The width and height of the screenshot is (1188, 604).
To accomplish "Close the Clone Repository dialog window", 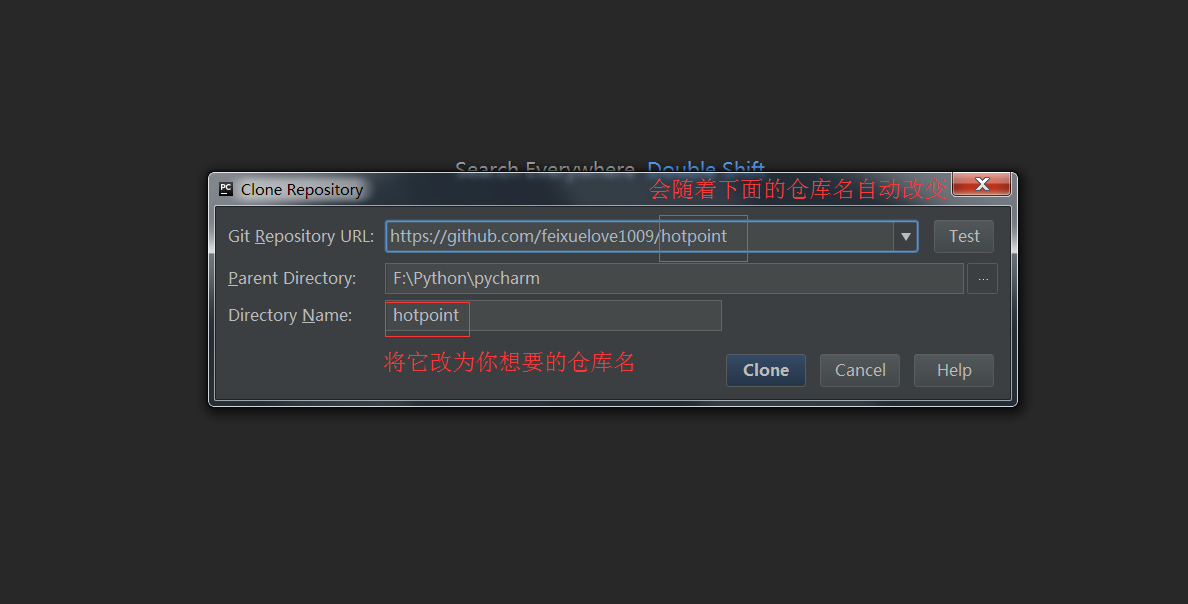I will point(981,185).
